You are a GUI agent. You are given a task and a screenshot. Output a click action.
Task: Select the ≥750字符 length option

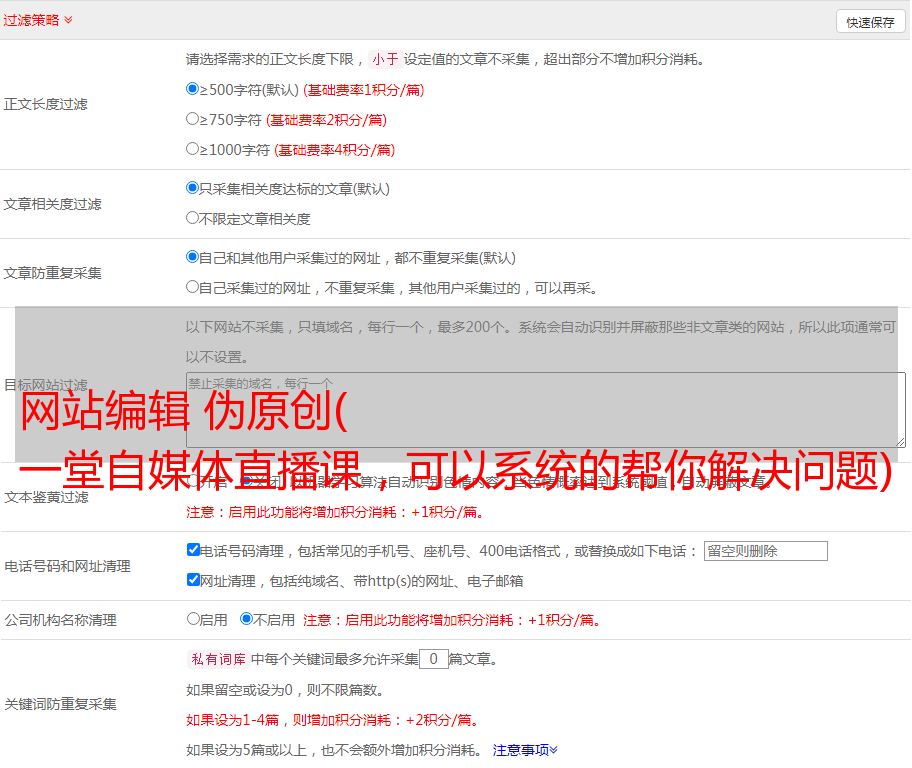tap(193, 119)
